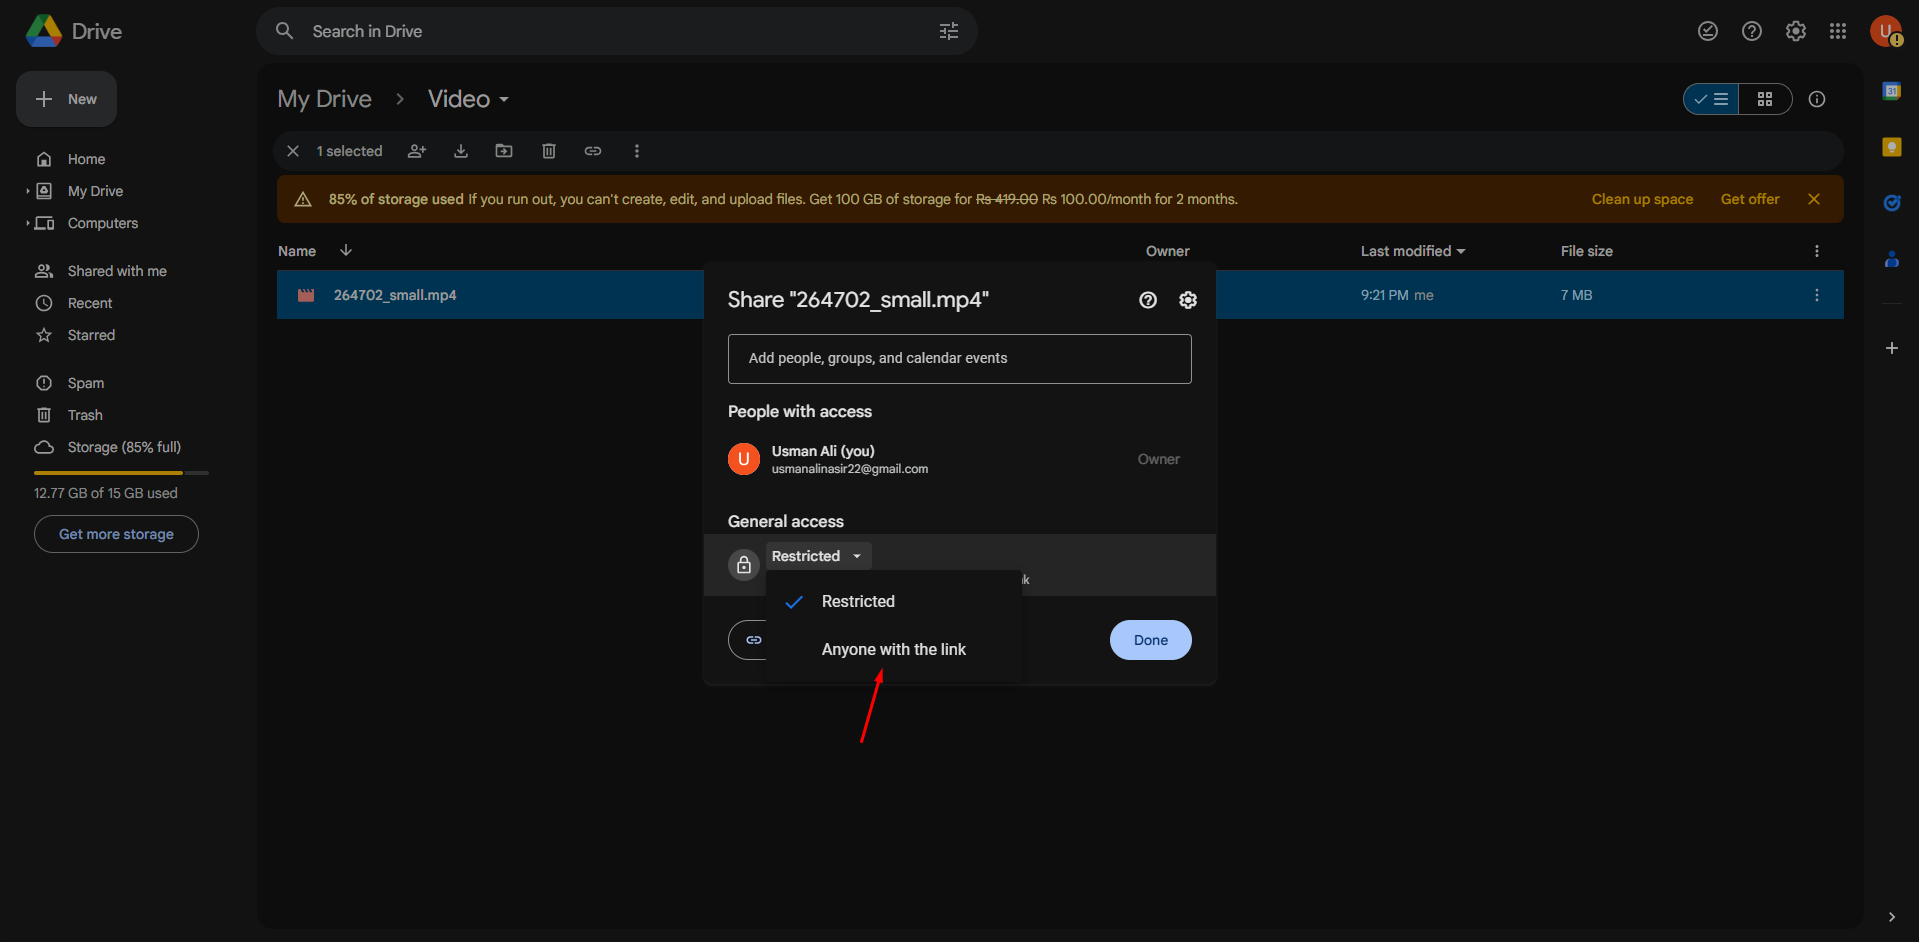Copy the share link for the file

[593, 151]
